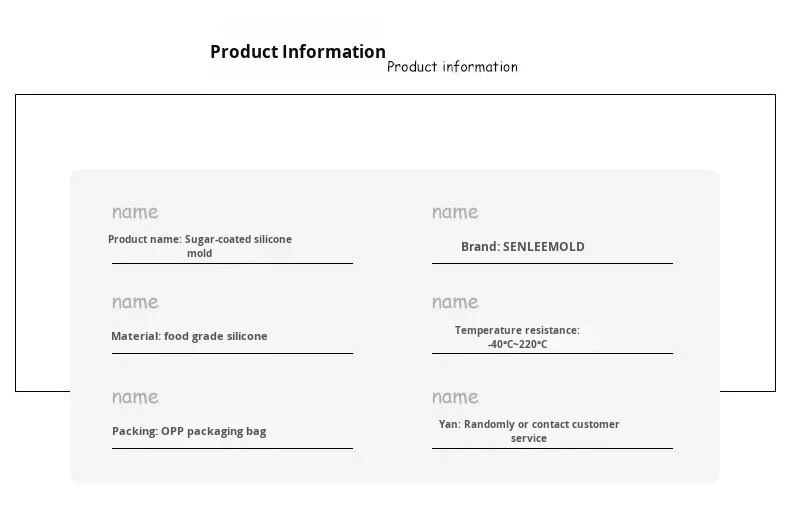The width and height of the screenshot is (790, 507).
Task: Click the underline beneath Material field
Action: (x=232, y=353)
